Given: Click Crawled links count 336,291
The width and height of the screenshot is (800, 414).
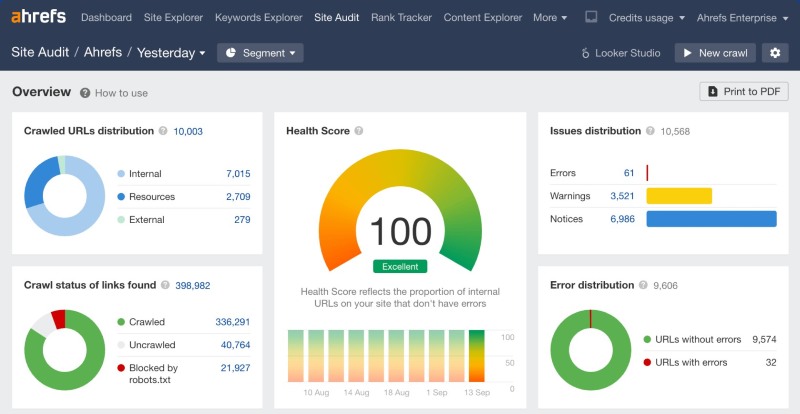Looking at the screenshot, I should coord(233,322).
